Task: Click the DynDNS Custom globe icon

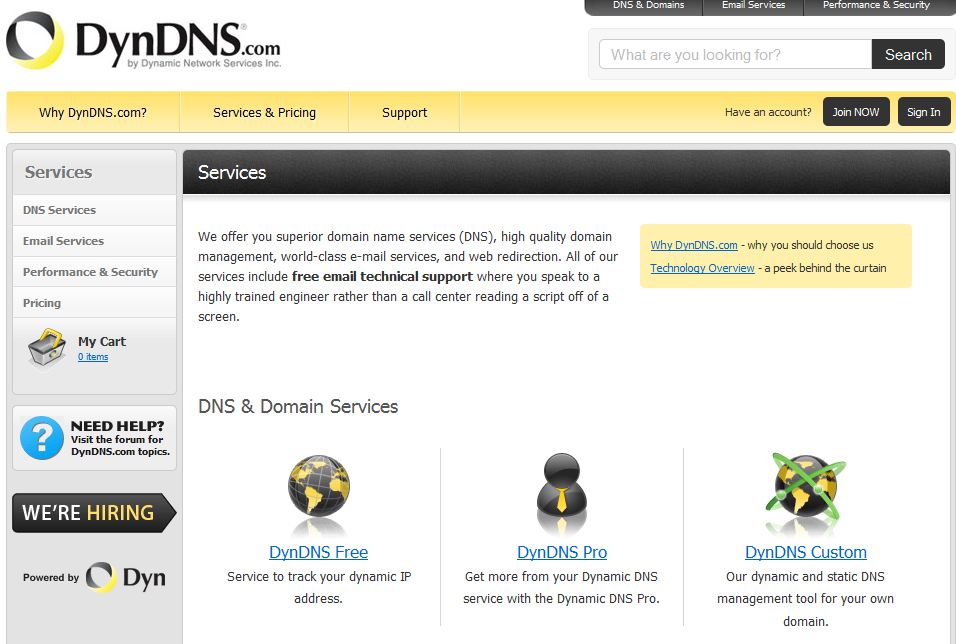Action: coord(805,487)
